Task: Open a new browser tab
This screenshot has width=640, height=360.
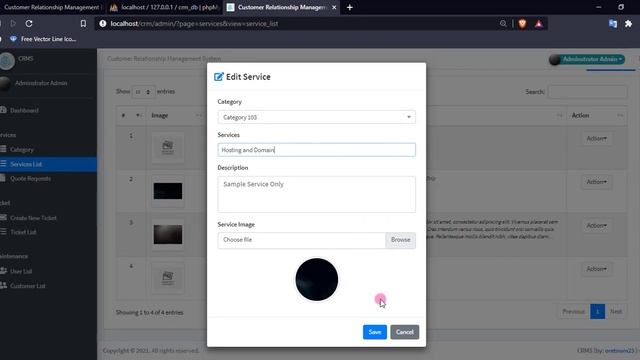Action: pyautogui.click(x=349, y=7)
